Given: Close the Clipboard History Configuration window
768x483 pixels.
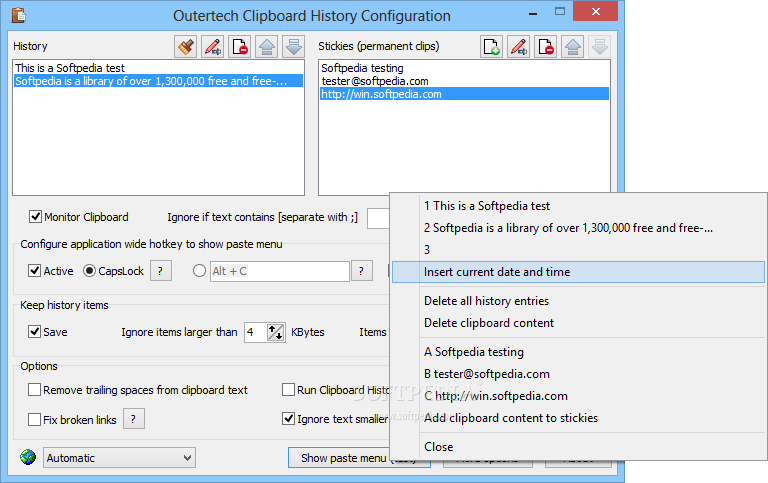Looking at the screenshot, I should 595,11.
